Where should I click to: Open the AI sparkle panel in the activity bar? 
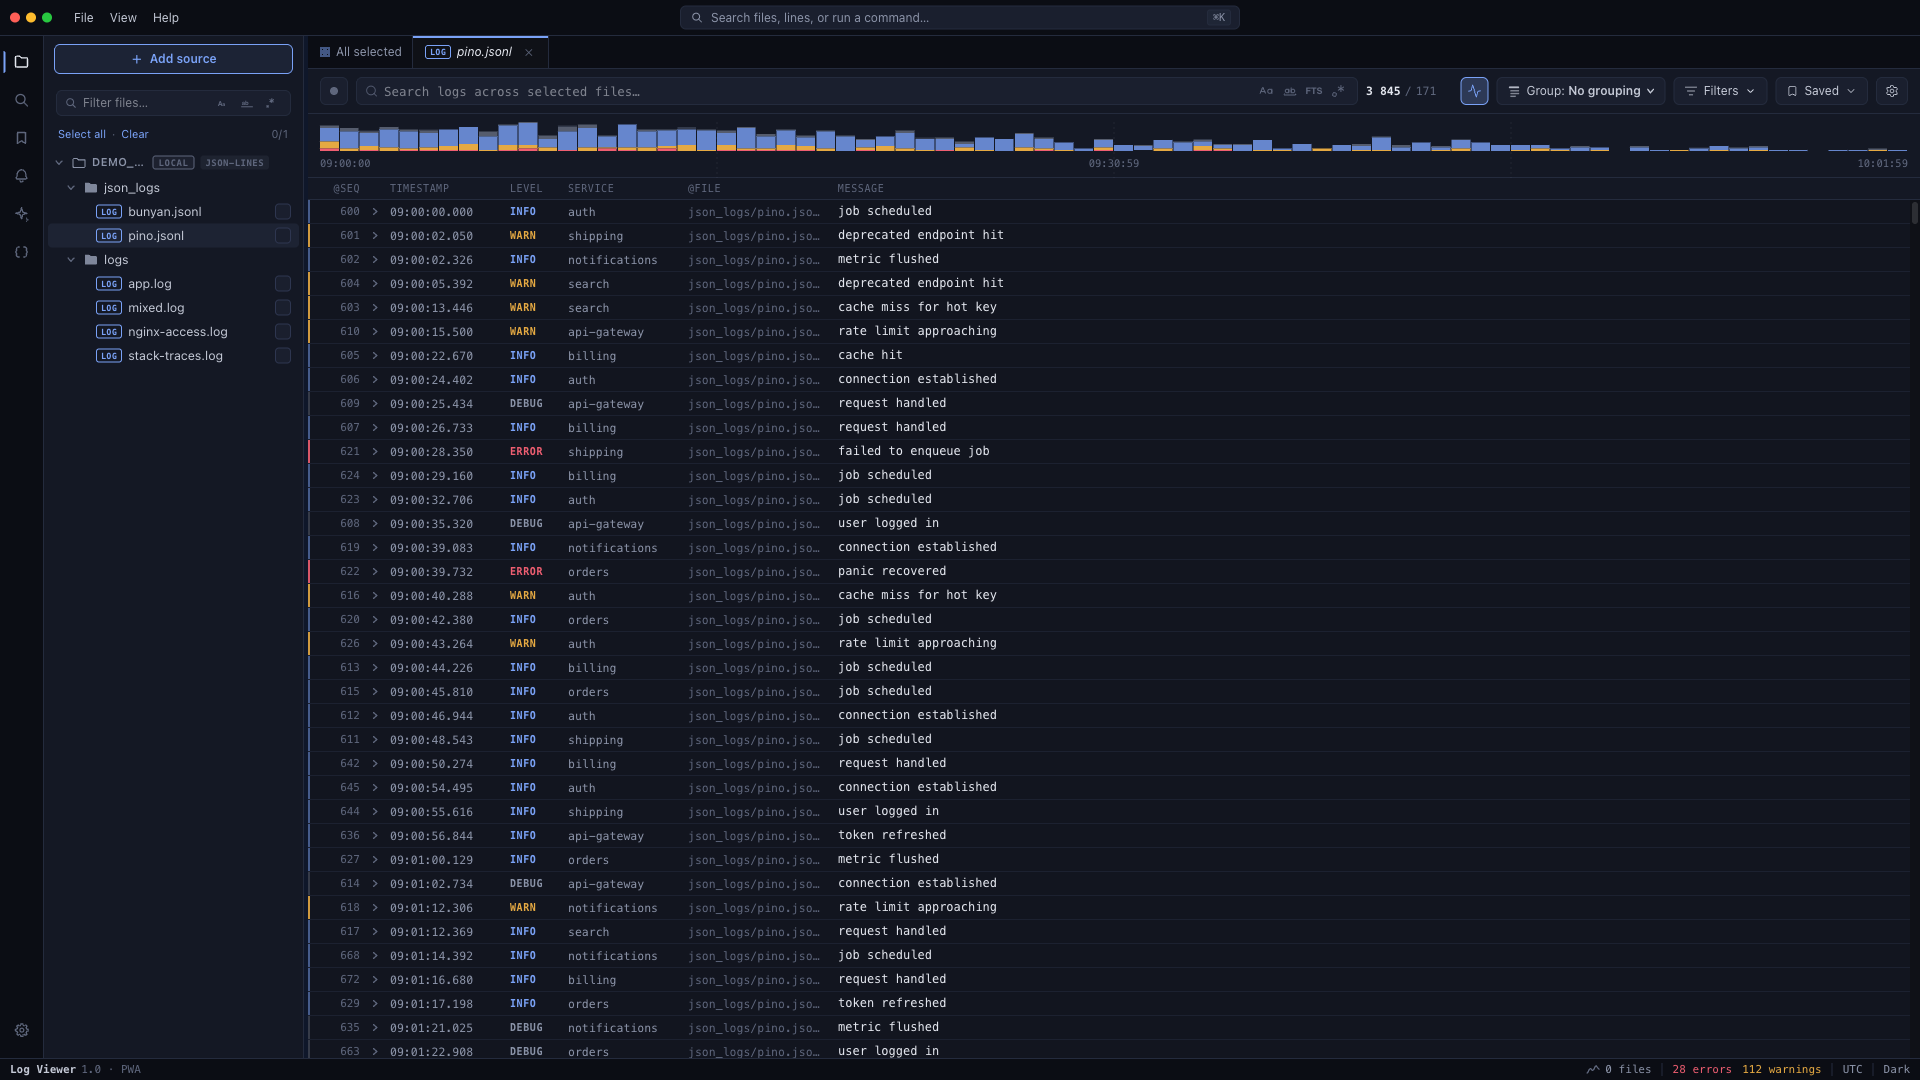[x=21, y=214]
